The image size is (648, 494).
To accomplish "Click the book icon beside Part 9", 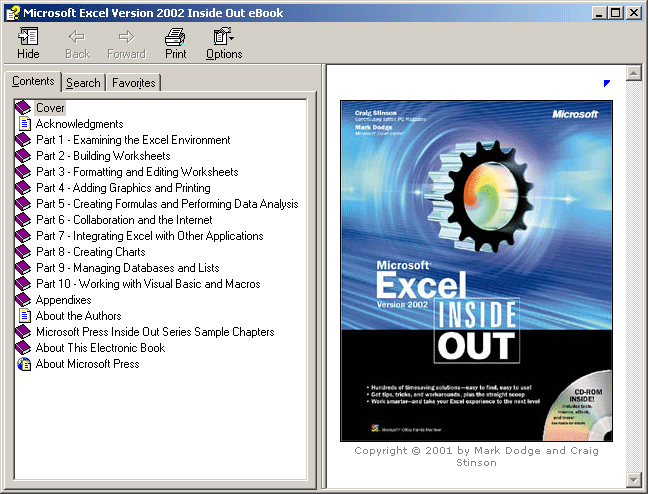I will 23,268.
